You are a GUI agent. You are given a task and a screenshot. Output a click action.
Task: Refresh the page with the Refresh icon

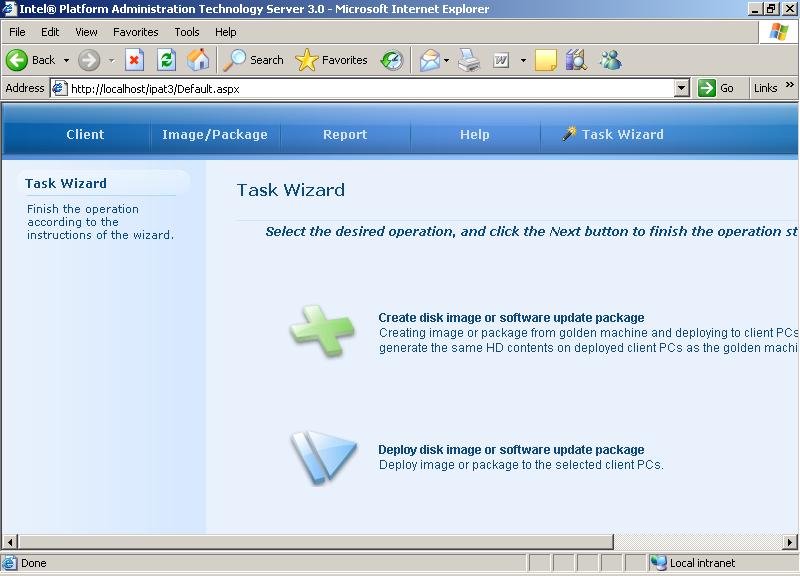tap(167, 60)
